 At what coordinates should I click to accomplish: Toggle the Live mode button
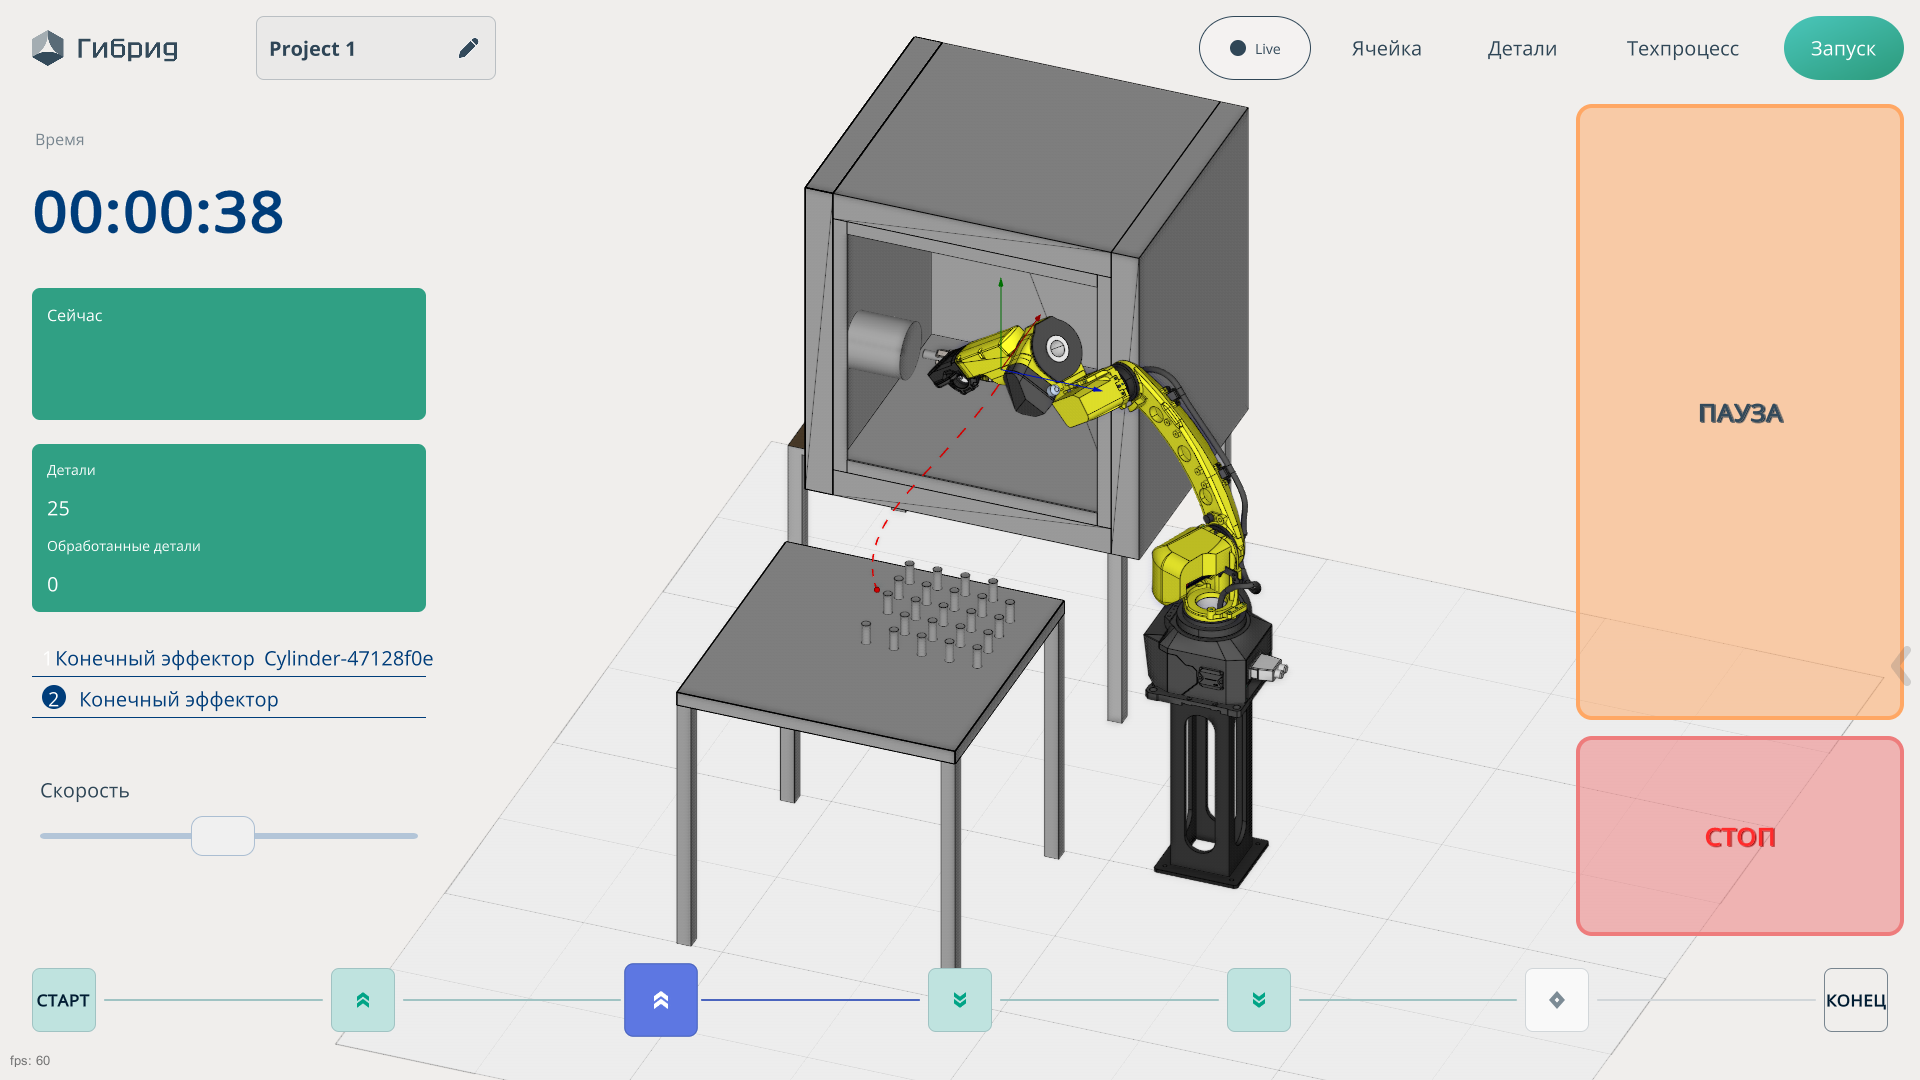point(1254,48)
